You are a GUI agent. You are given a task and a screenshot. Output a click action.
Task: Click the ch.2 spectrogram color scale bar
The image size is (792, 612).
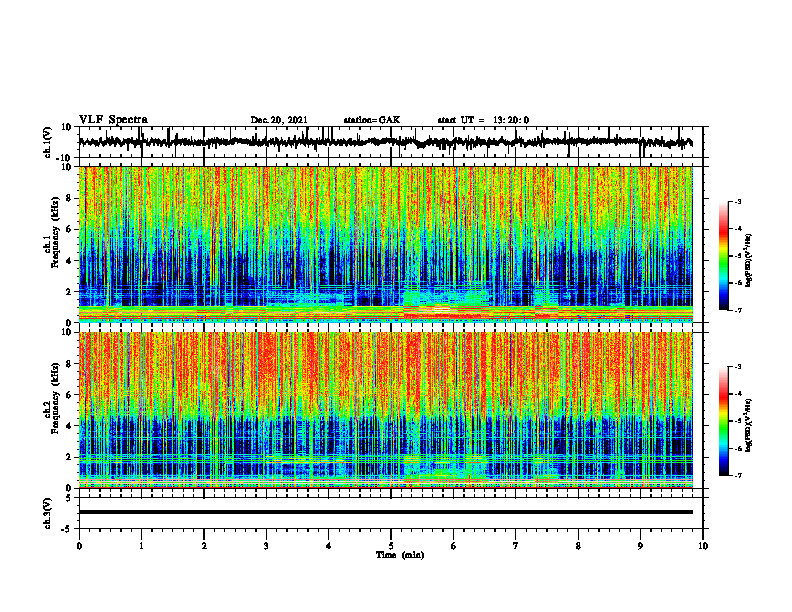click(x=724, y=421)
